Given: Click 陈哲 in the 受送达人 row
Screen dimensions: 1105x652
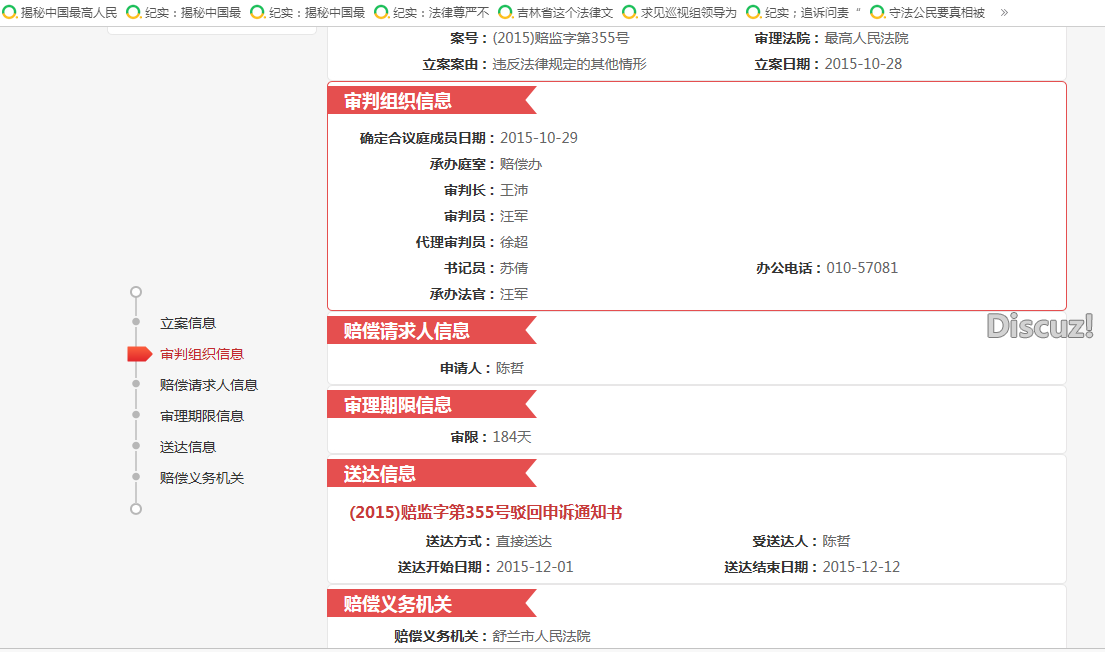Looking at the screenshot, I should [x=837, y=541].
